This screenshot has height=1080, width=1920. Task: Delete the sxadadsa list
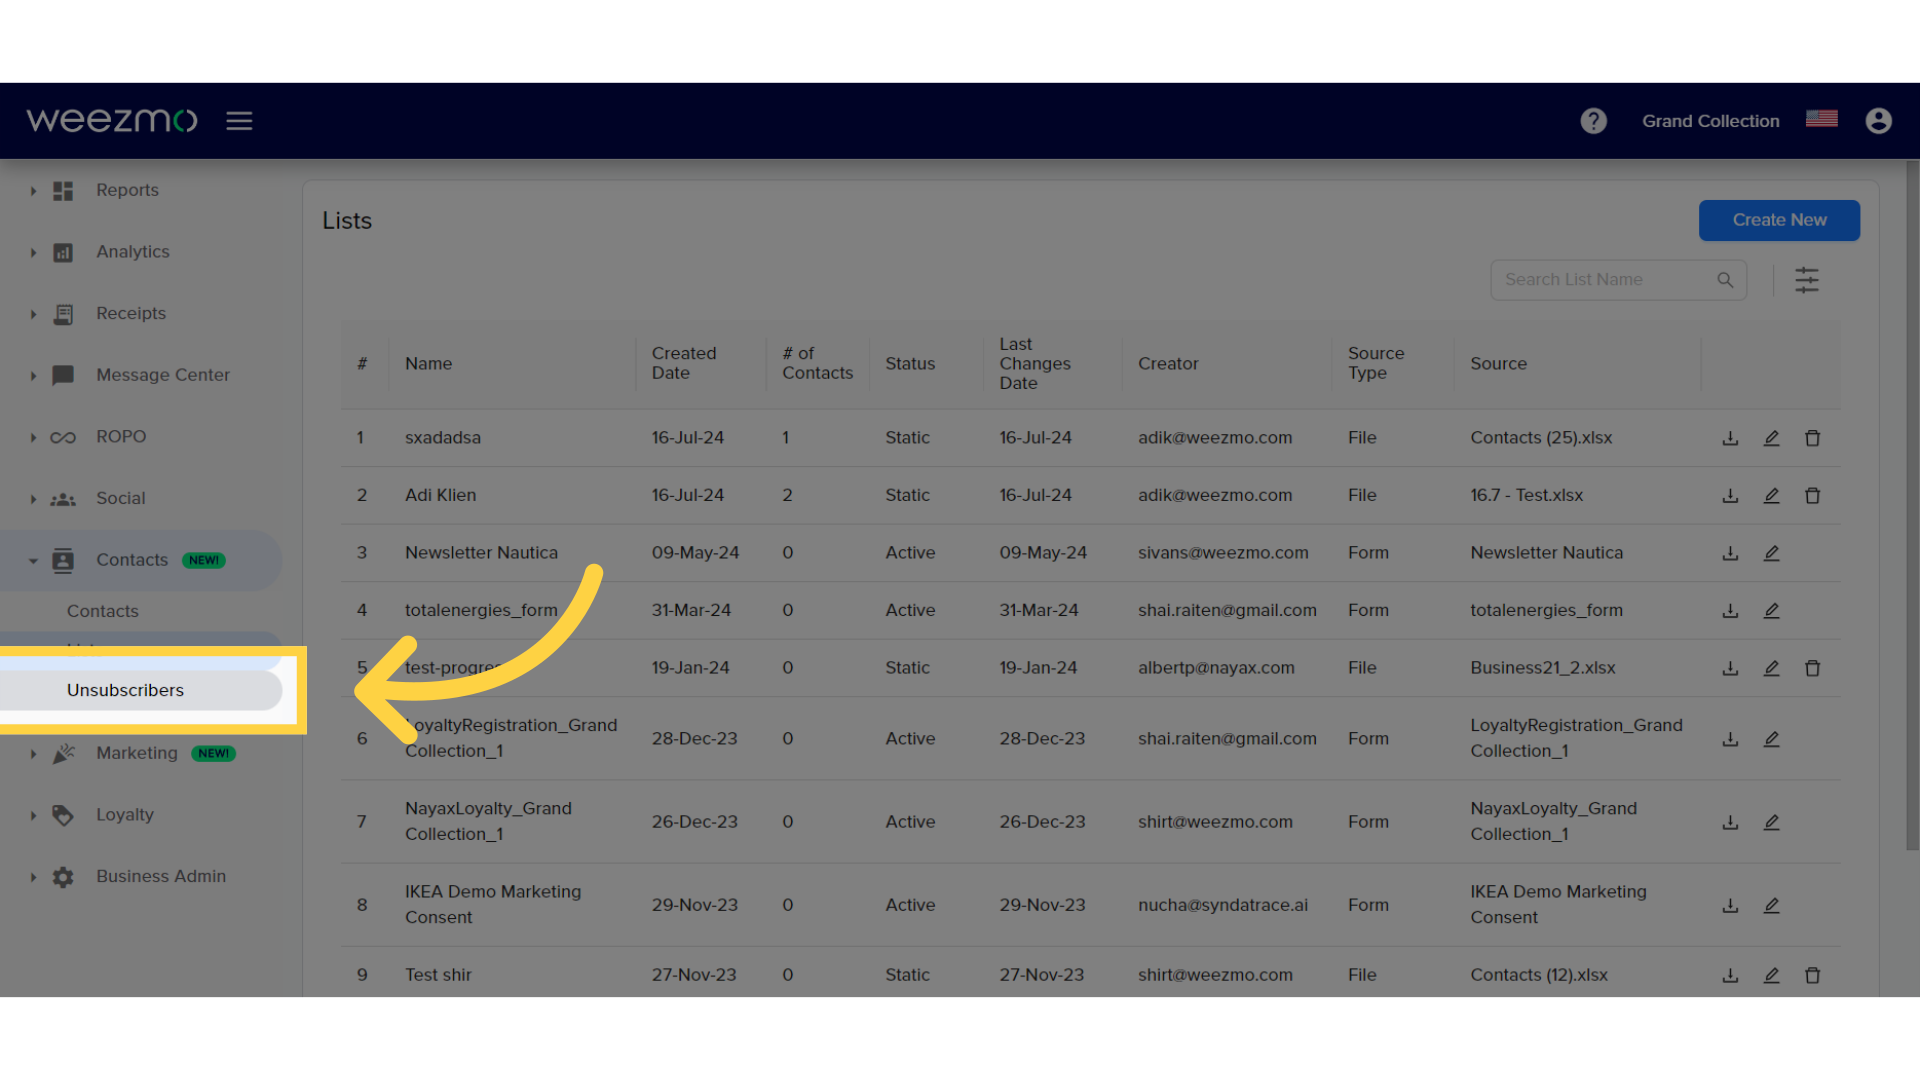[1812, 438]
